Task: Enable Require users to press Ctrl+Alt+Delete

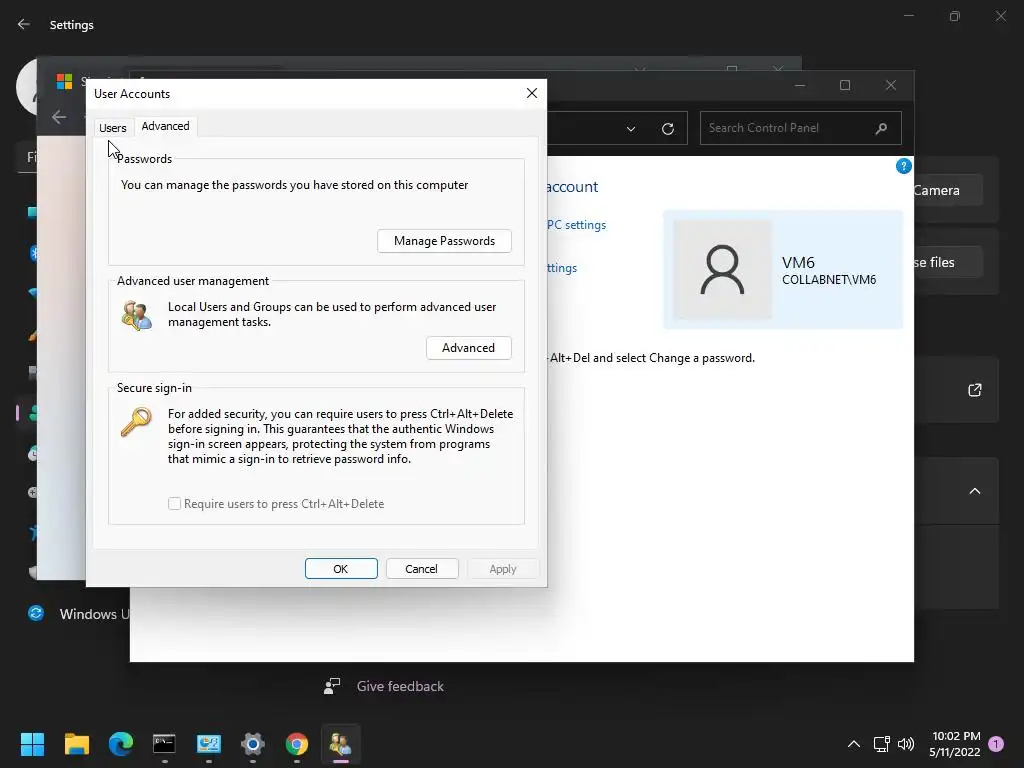Action: pos(174,504)
